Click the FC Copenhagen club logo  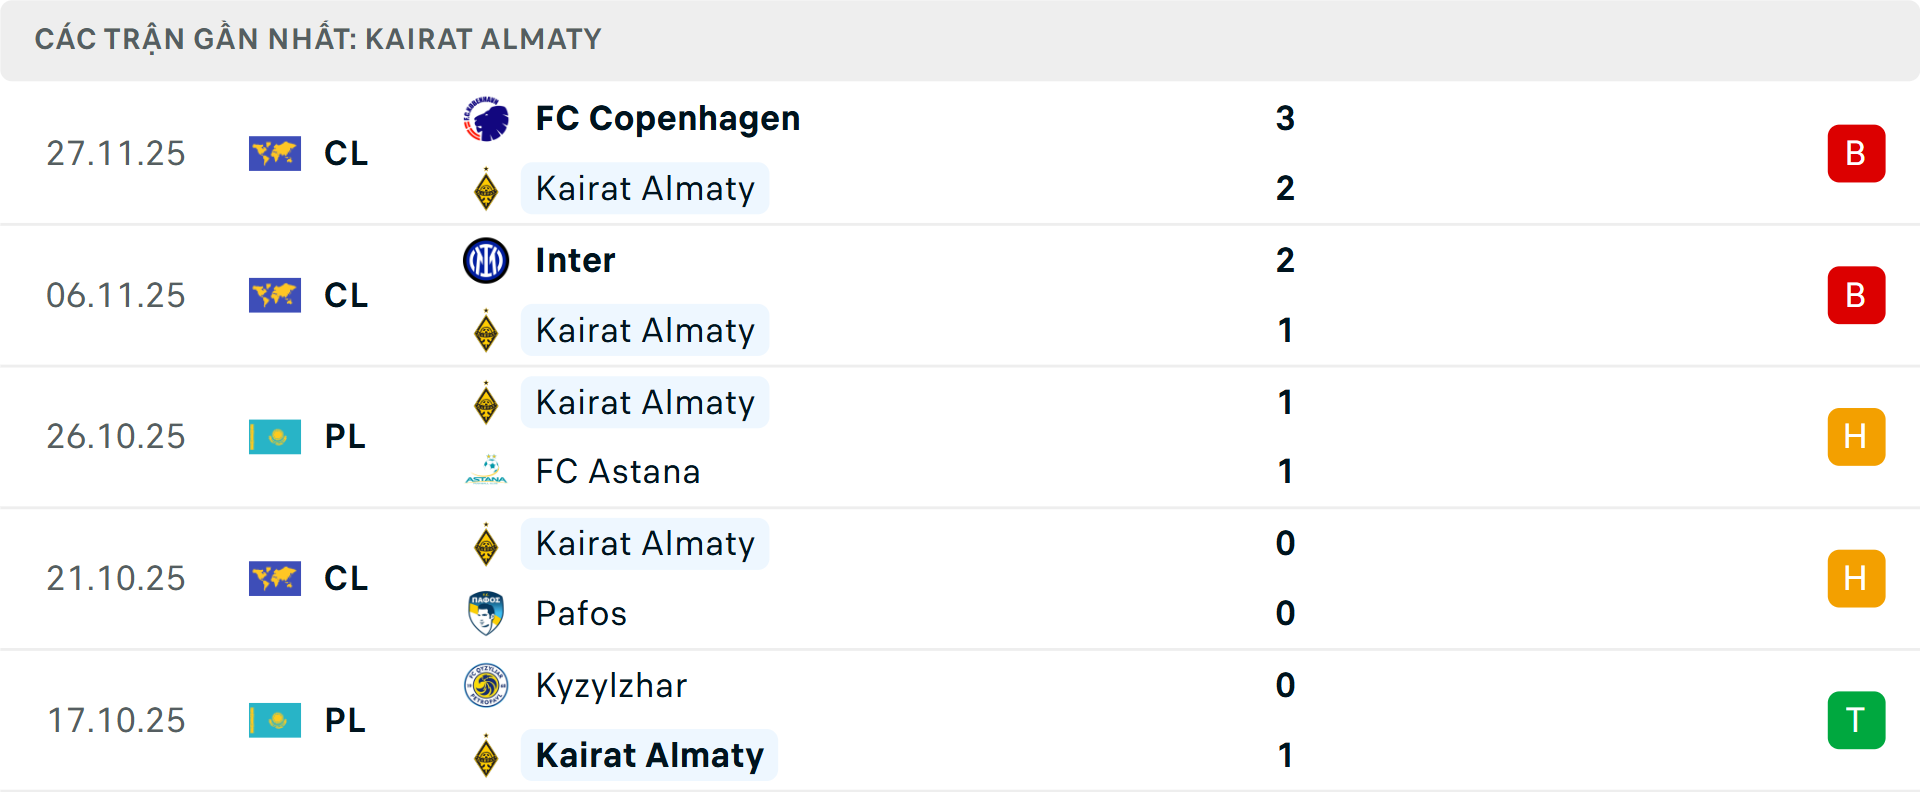click(x=486, y=120)
